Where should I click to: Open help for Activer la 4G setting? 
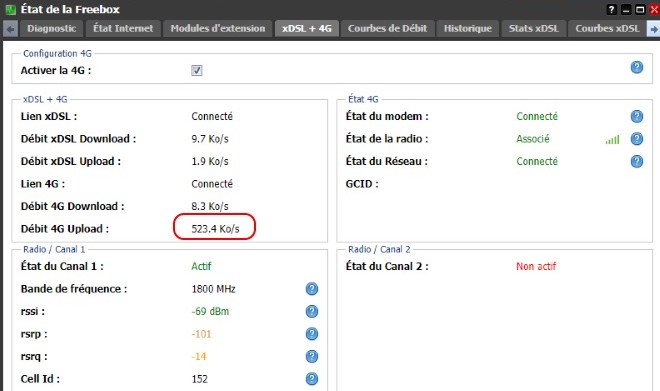(x=637, y=67)
